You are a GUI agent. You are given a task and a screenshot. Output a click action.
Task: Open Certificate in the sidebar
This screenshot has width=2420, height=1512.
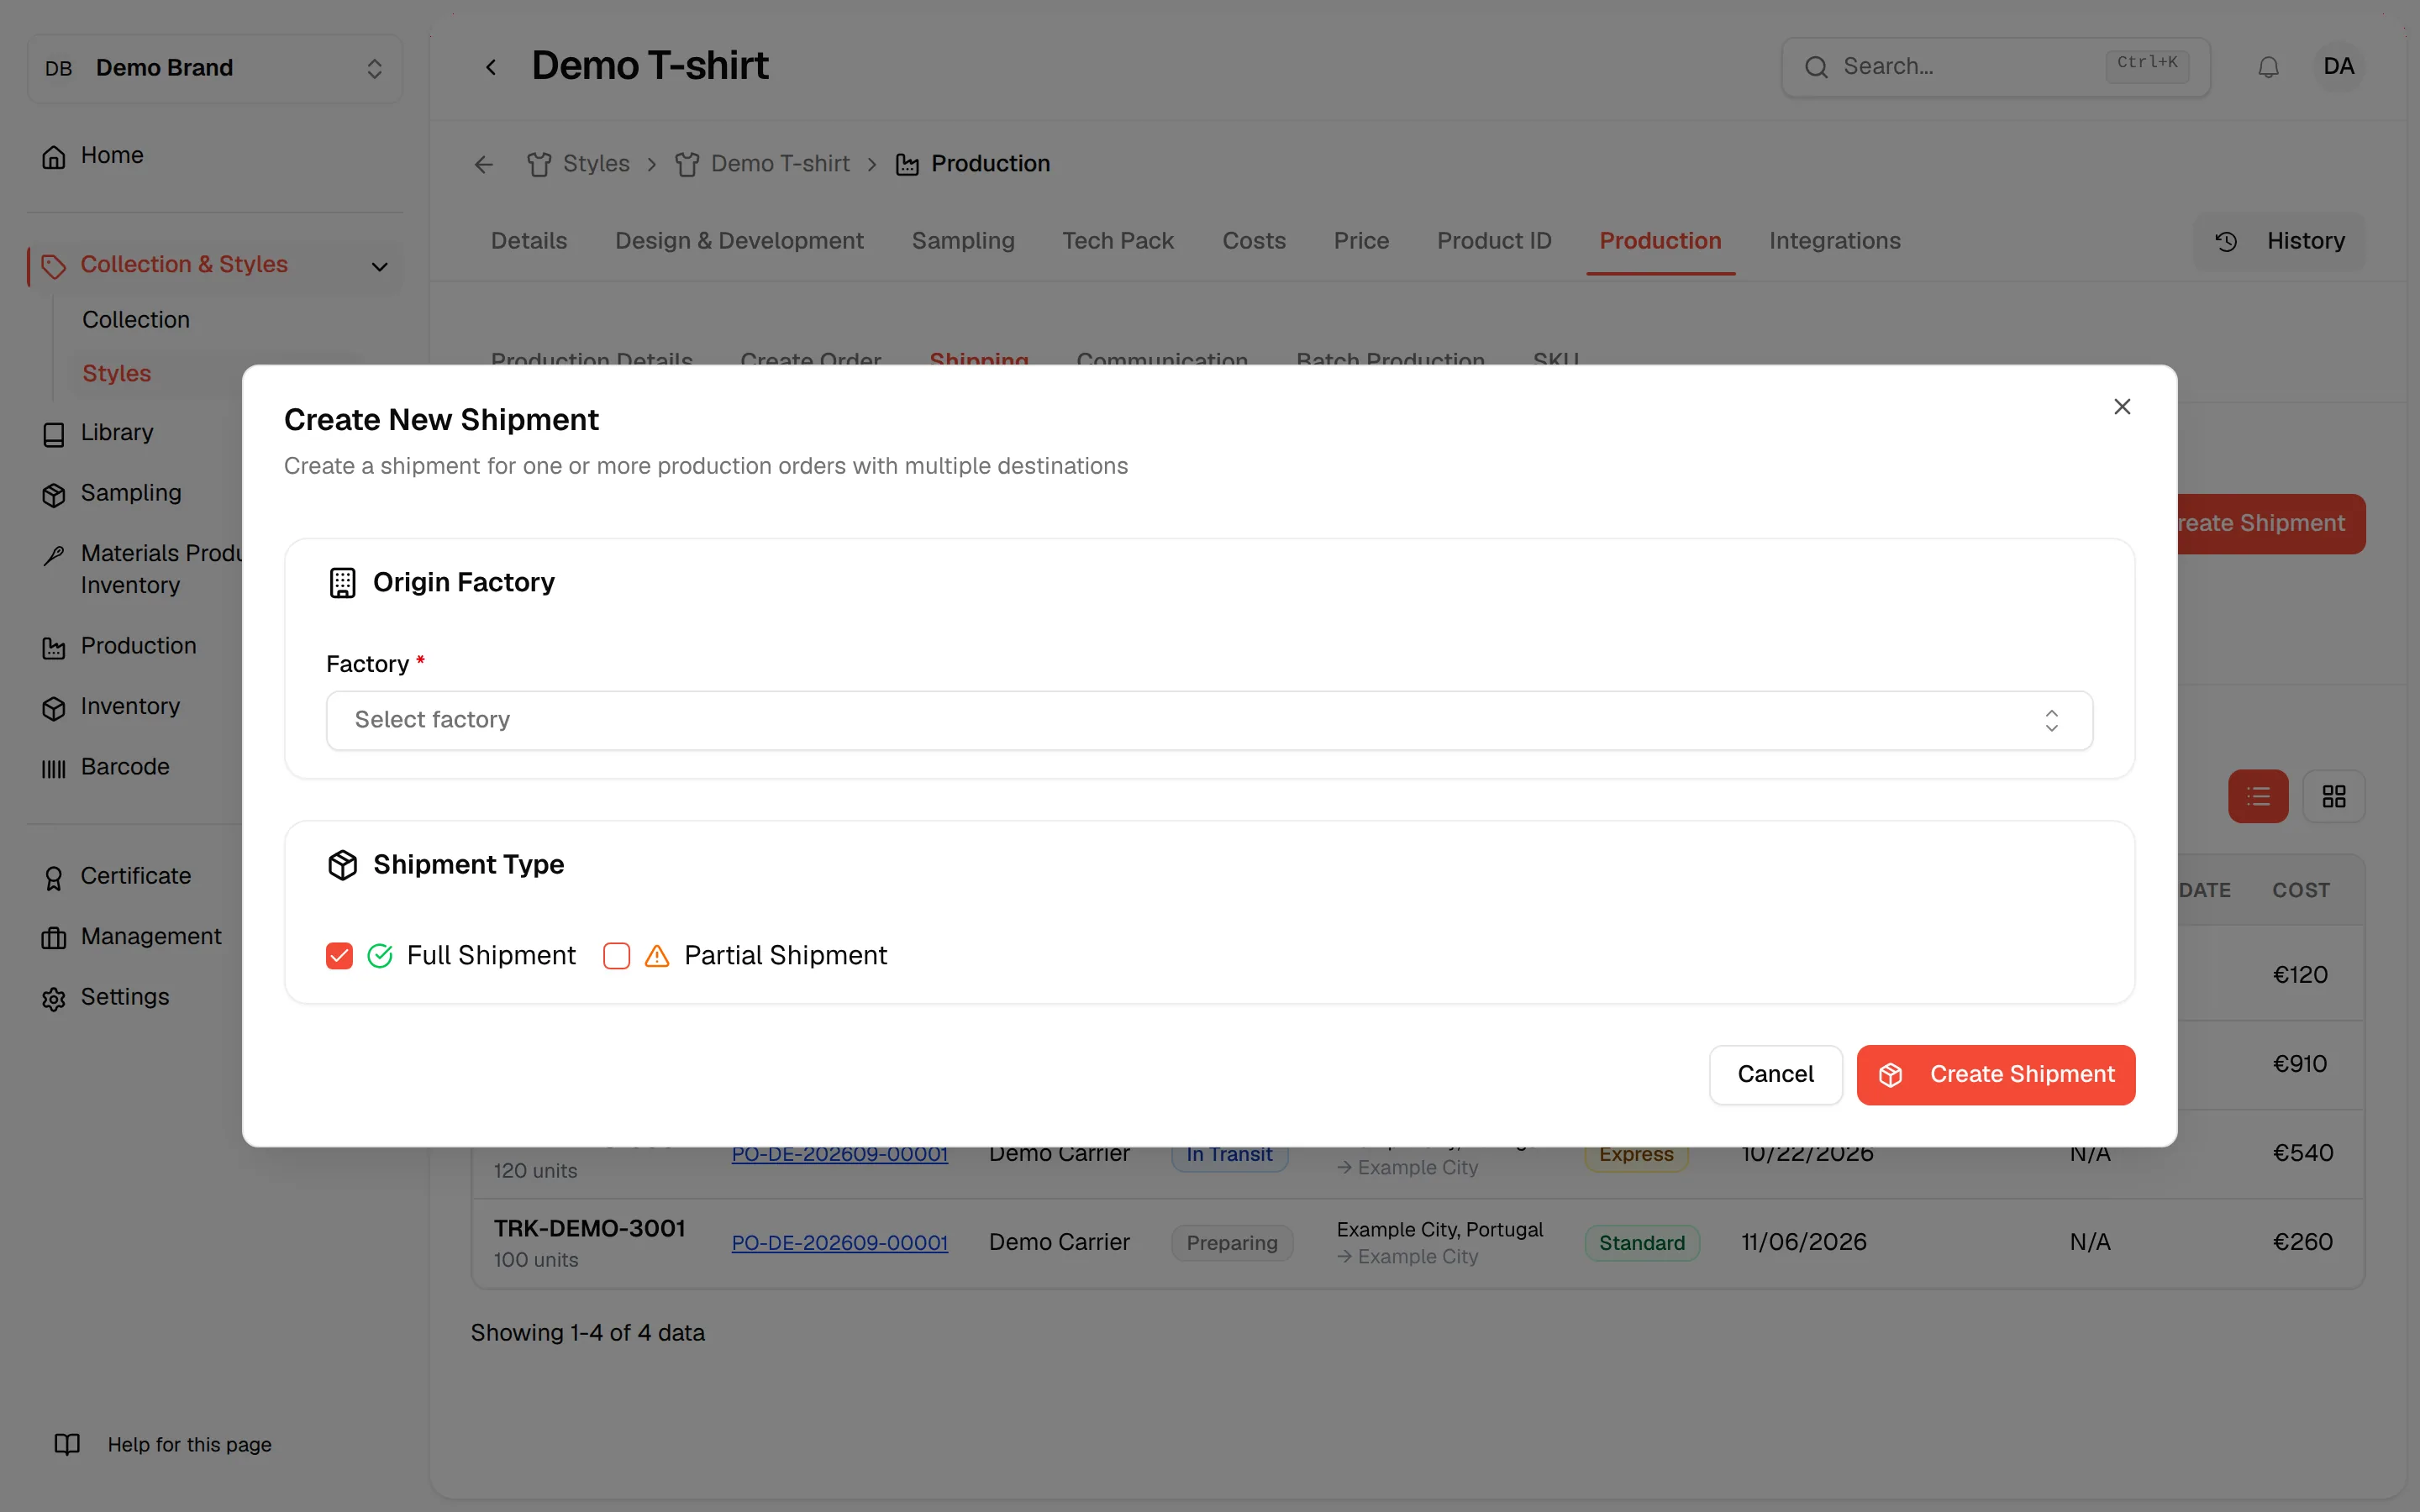[135, 876]
